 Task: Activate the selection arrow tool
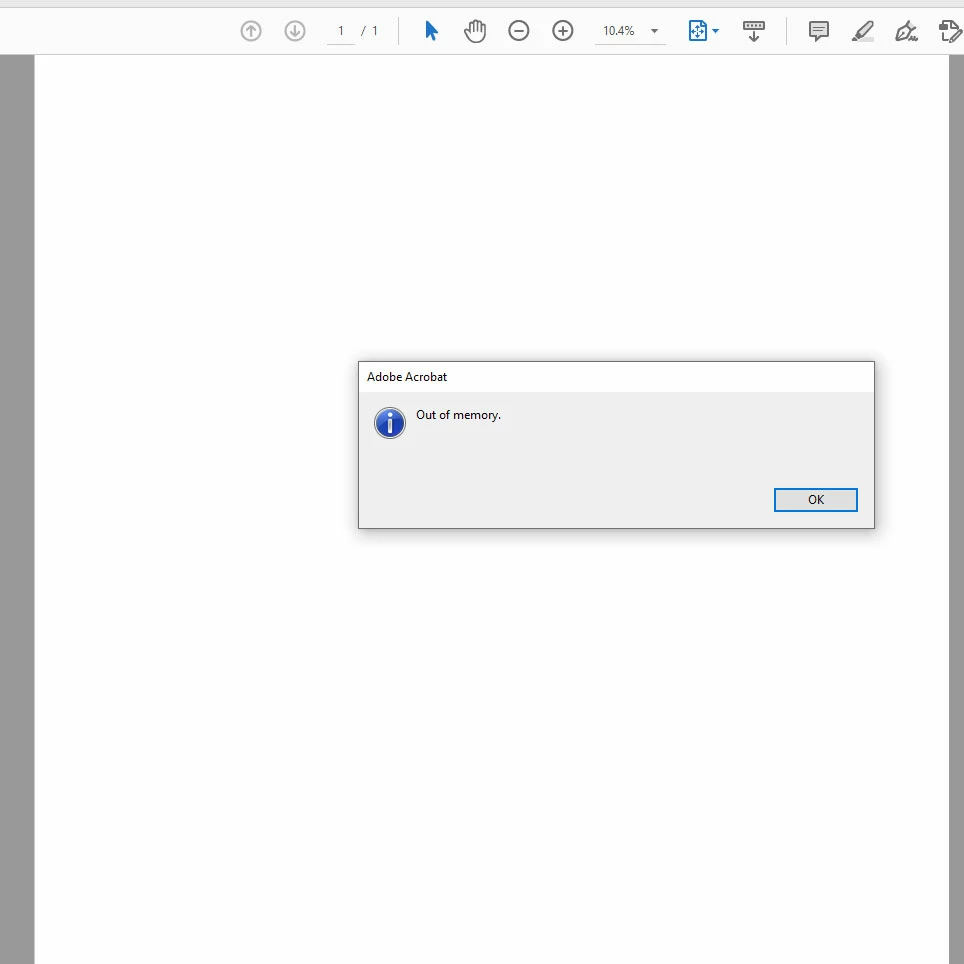coord(432,31)
